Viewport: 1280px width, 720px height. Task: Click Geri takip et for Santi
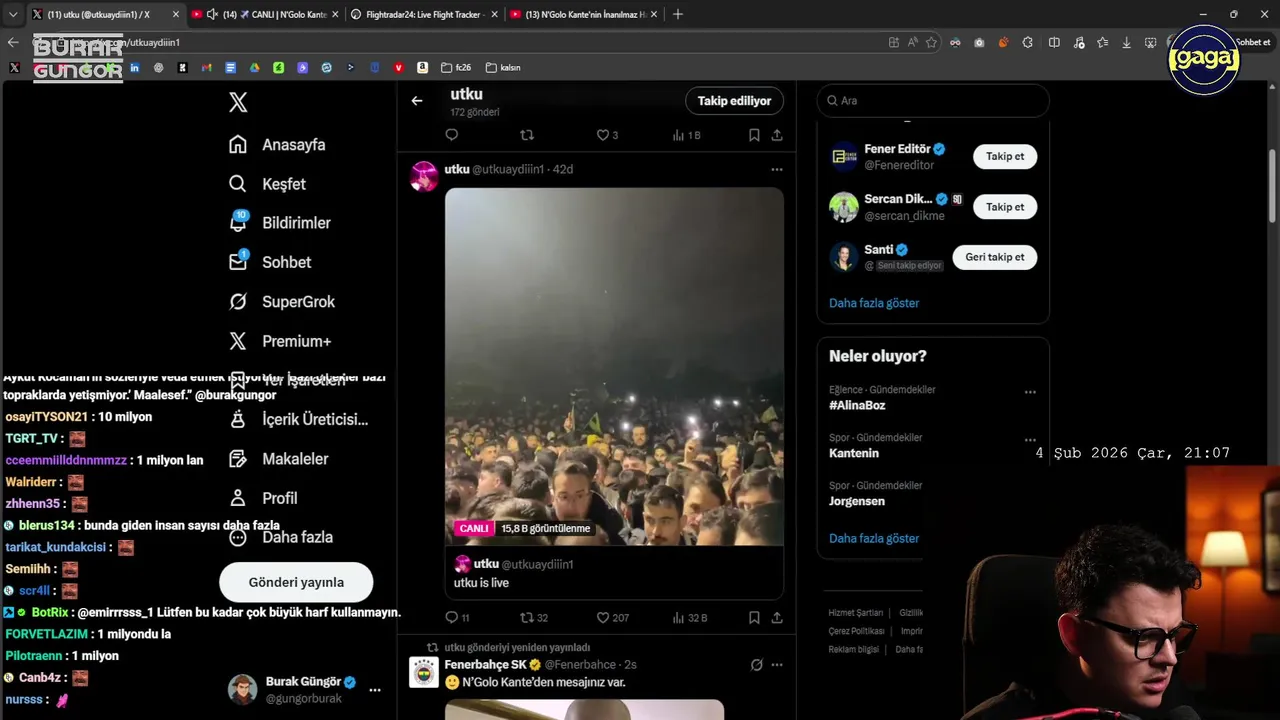tap(994, 257)
